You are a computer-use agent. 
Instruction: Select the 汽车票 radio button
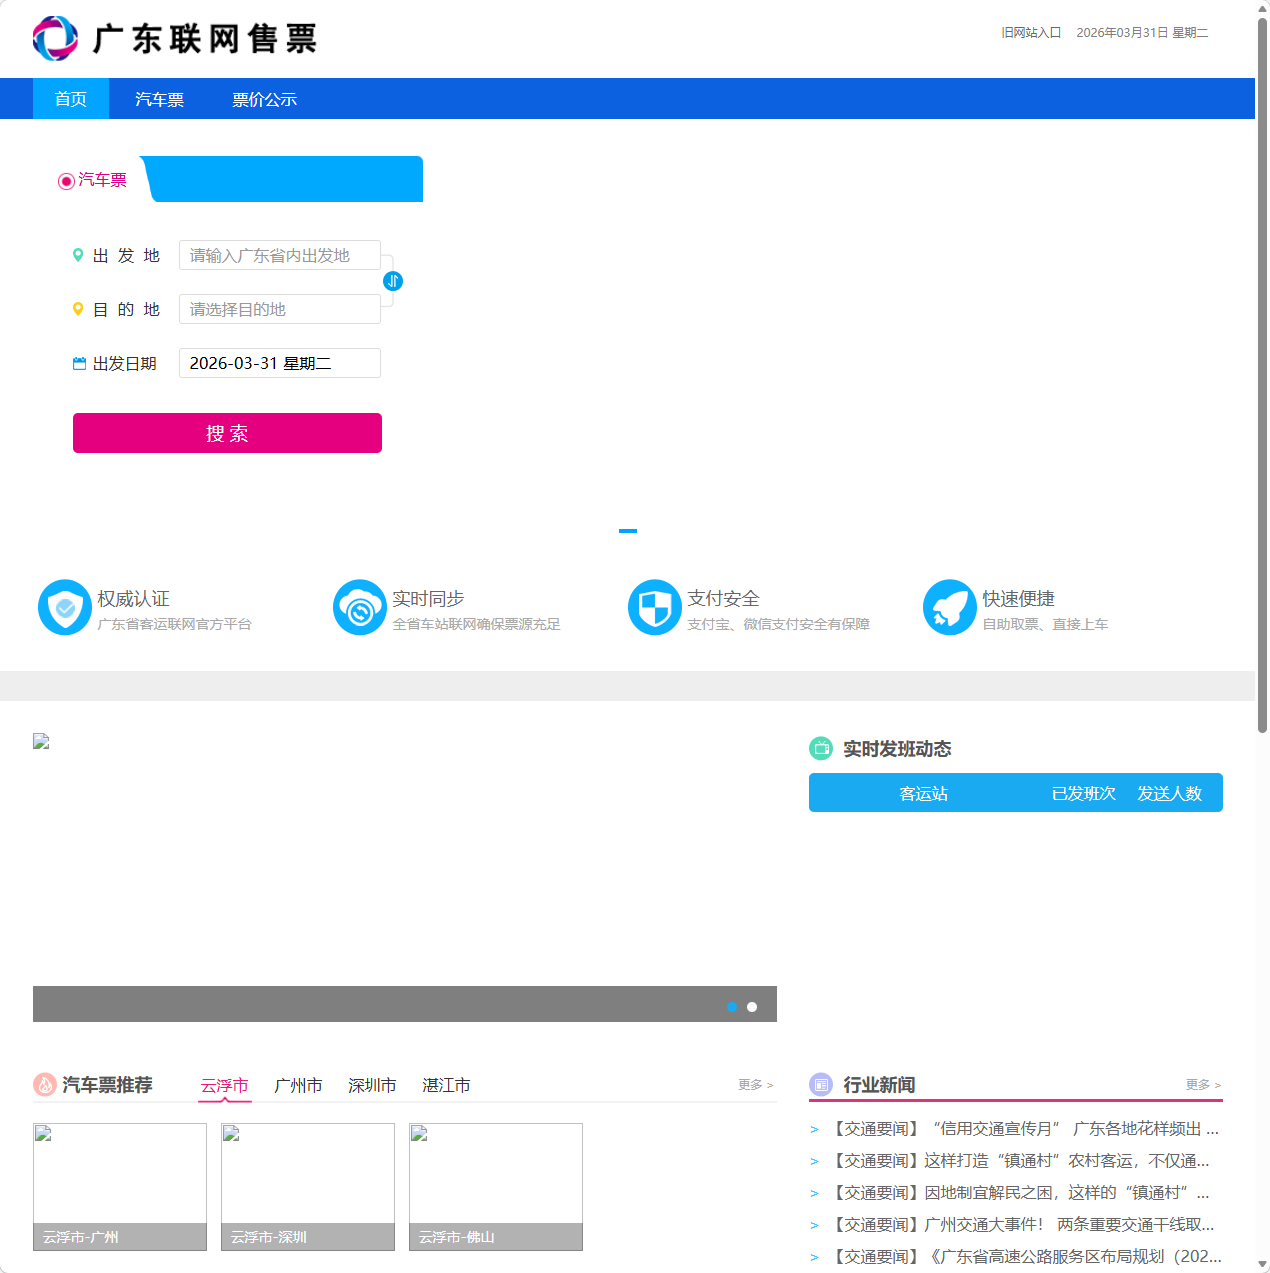66,180
